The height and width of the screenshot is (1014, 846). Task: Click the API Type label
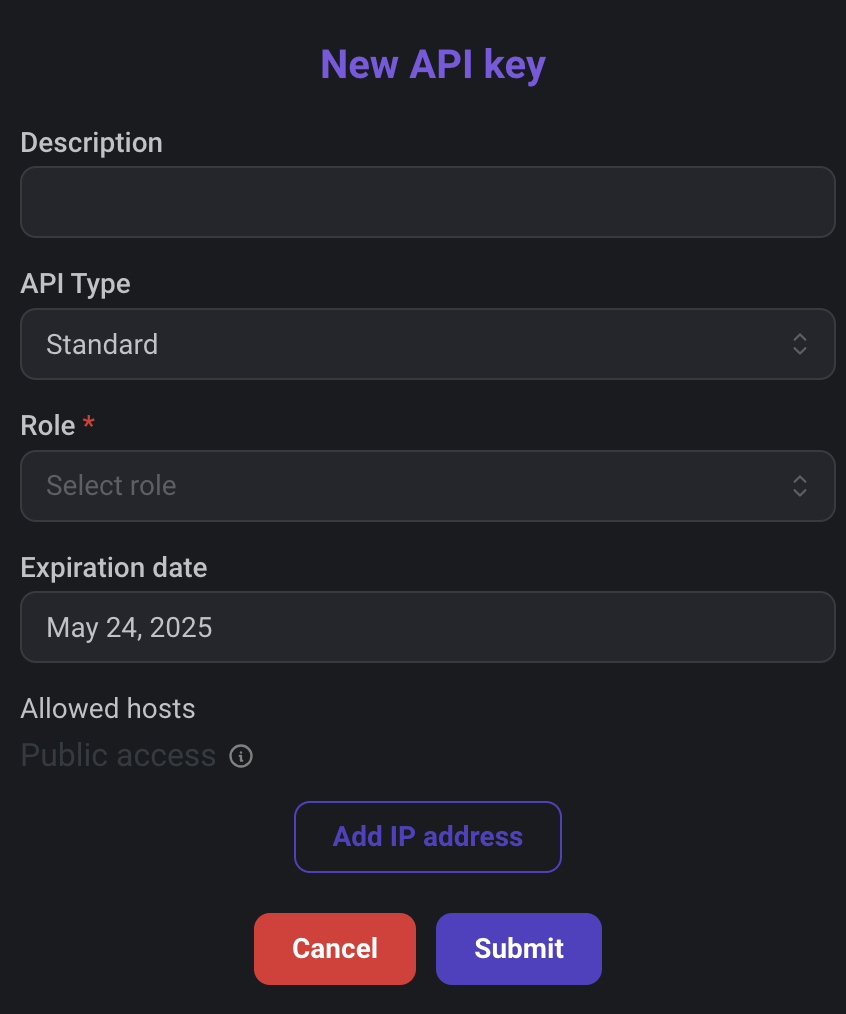click(x=76, y=285)
